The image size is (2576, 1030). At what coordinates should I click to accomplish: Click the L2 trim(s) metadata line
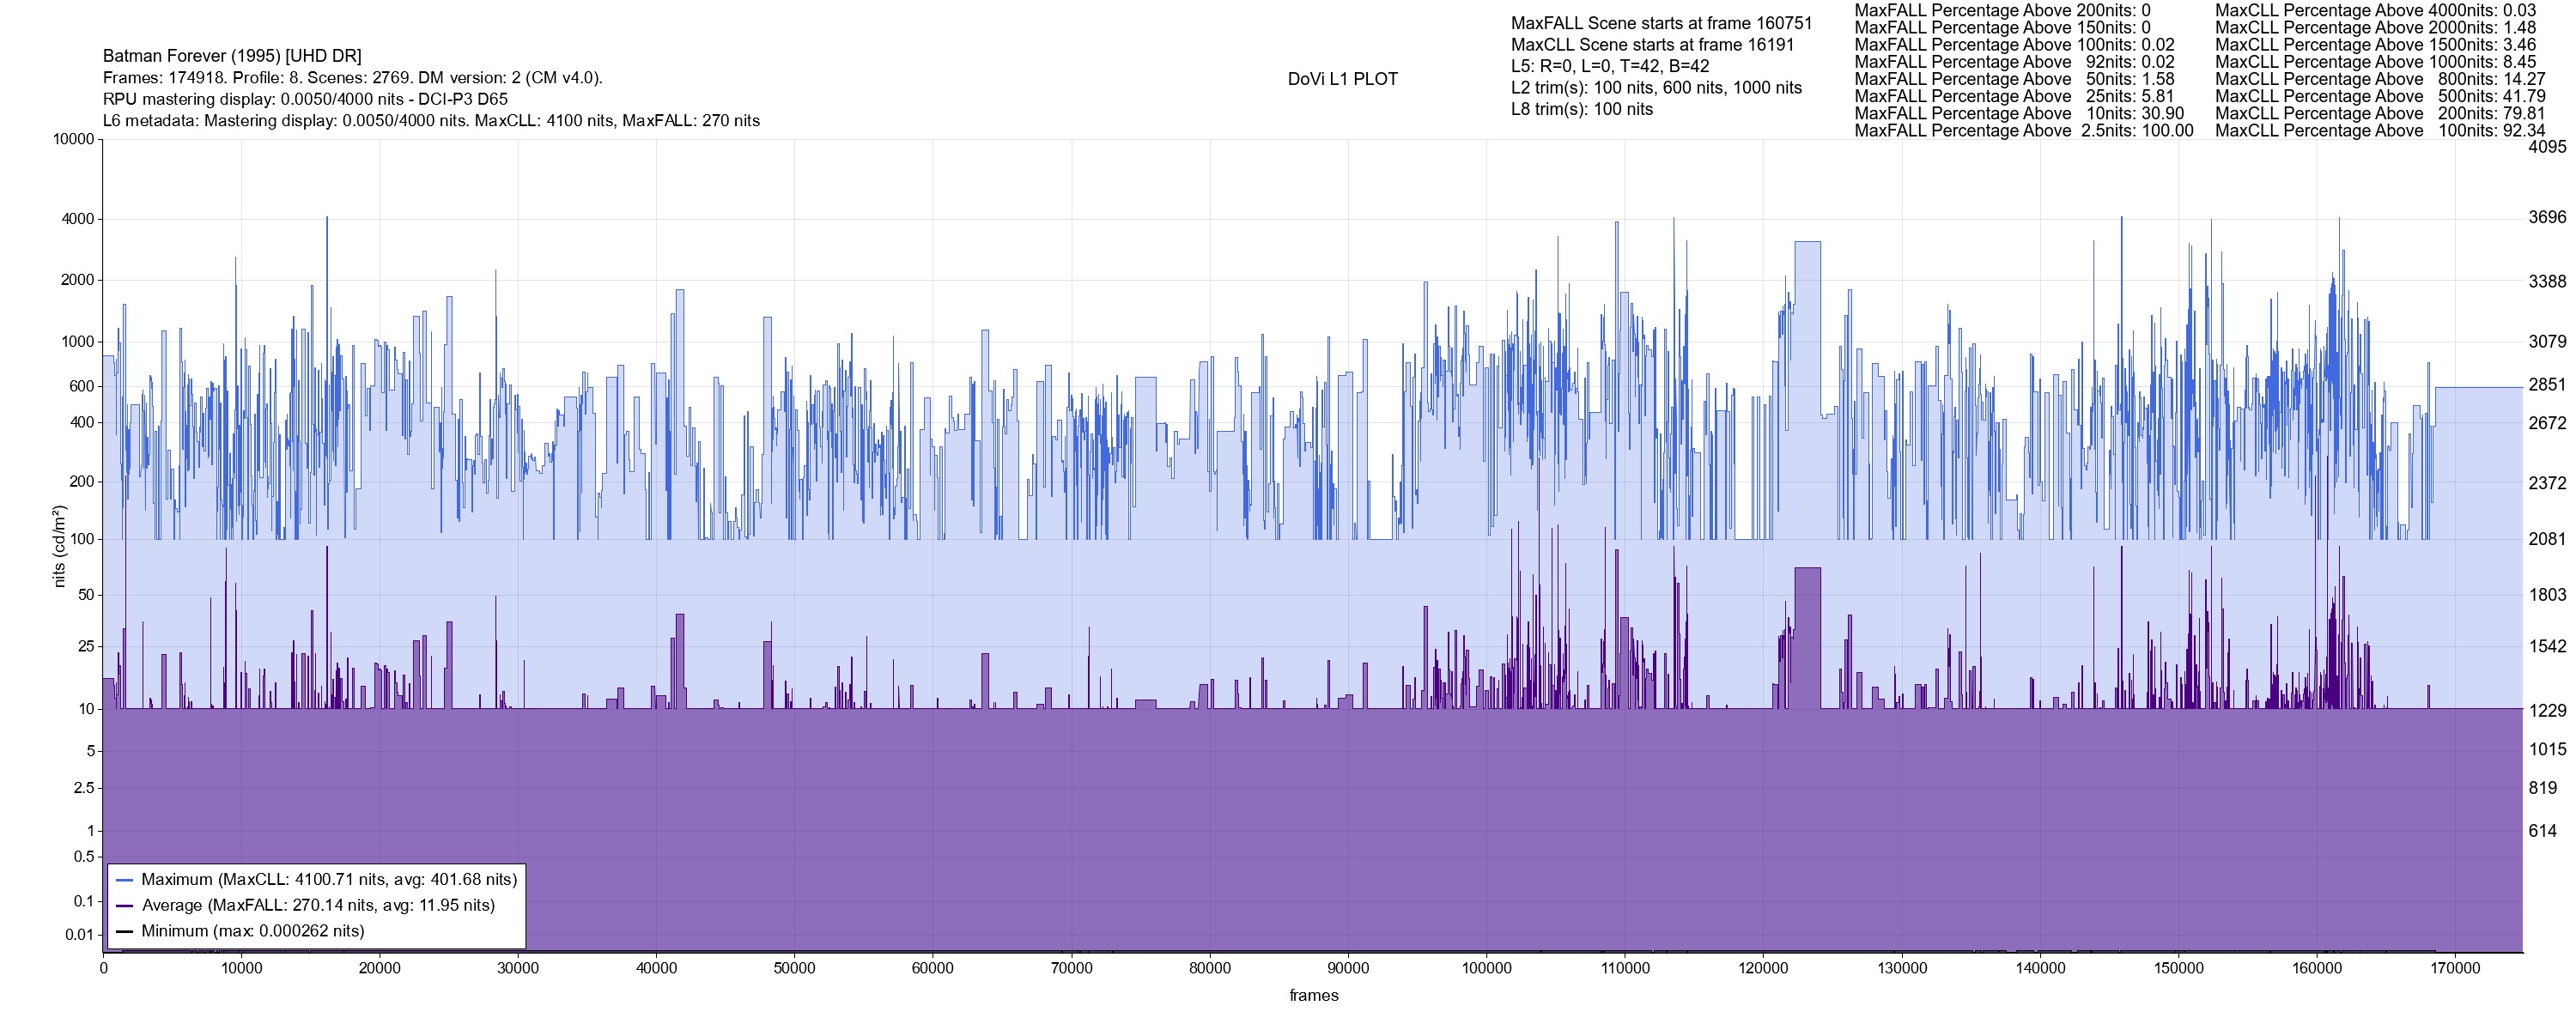(x=1656, y=88)
